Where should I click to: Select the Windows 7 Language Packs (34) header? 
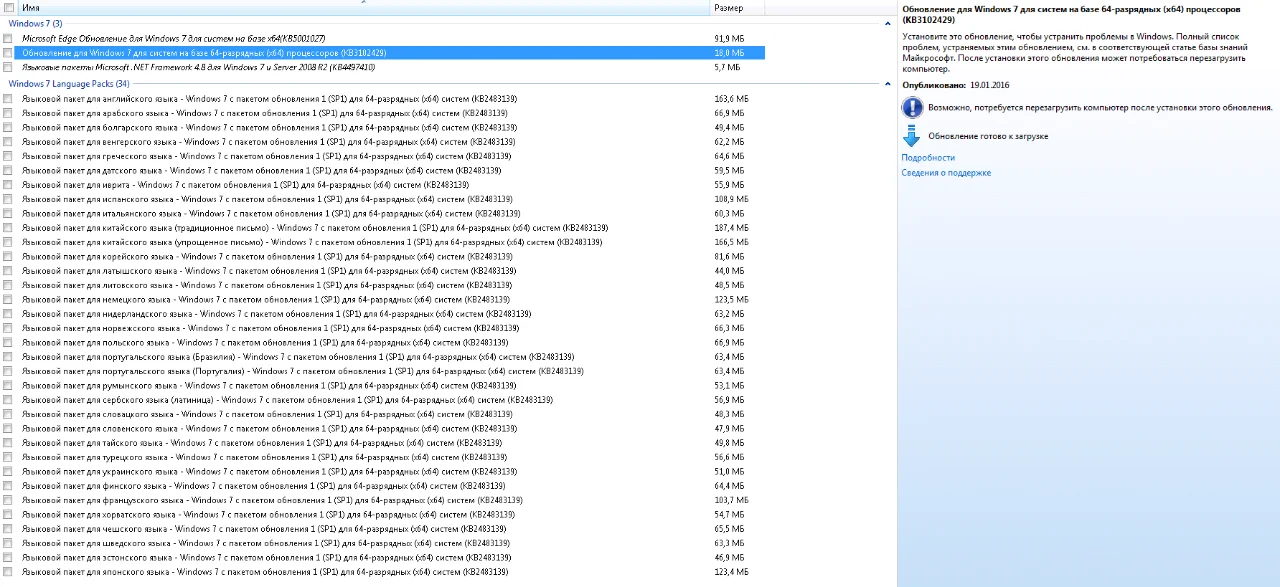tap(69, 84)
